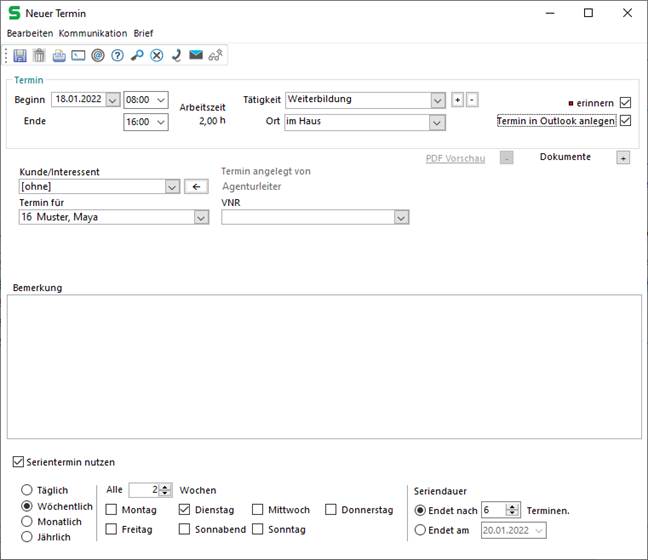648x560 pixels.
Task: Click the left arrow button beside Kunde/Interessent
Action: [x=197, y=186]
